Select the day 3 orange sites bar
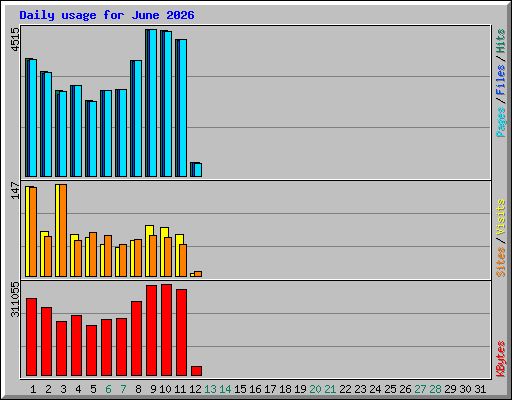Viewport: 512px width, 400px height. click(x=63, y=230)
